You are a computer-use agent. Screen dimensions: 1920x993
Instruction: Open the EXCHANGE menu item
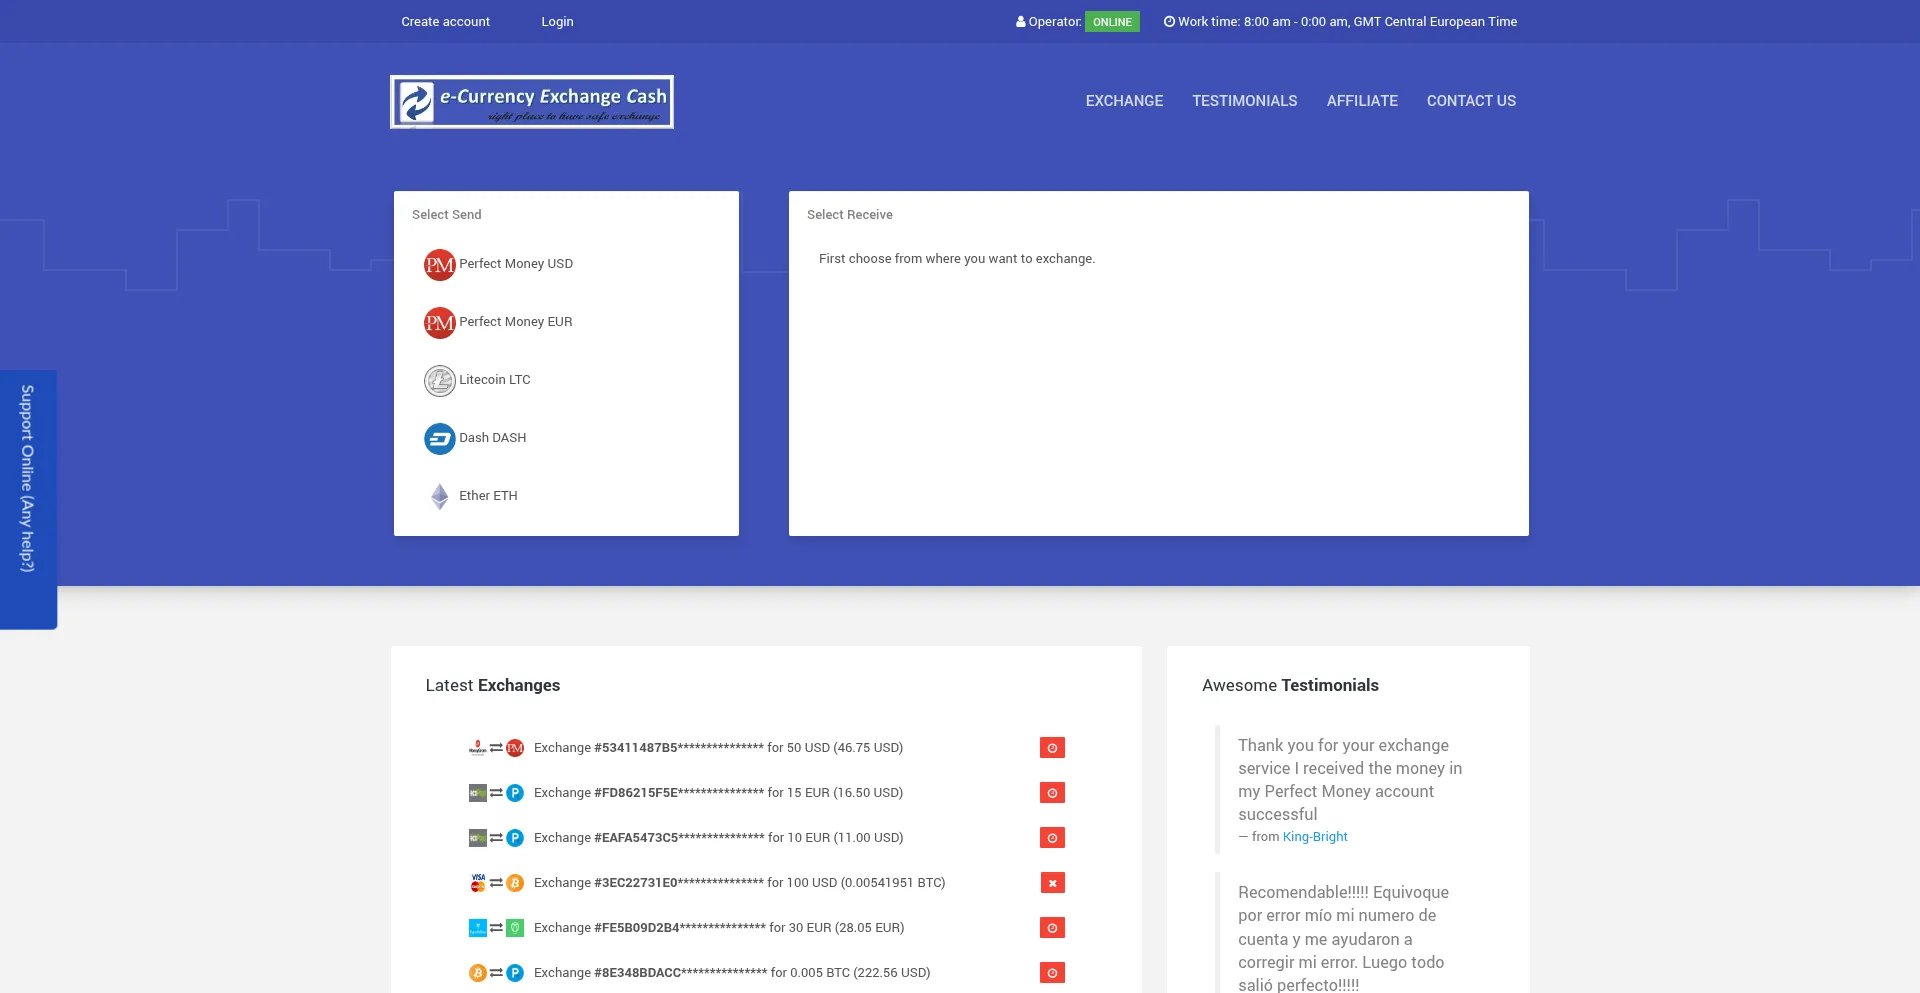click(x=1124, y=101)
